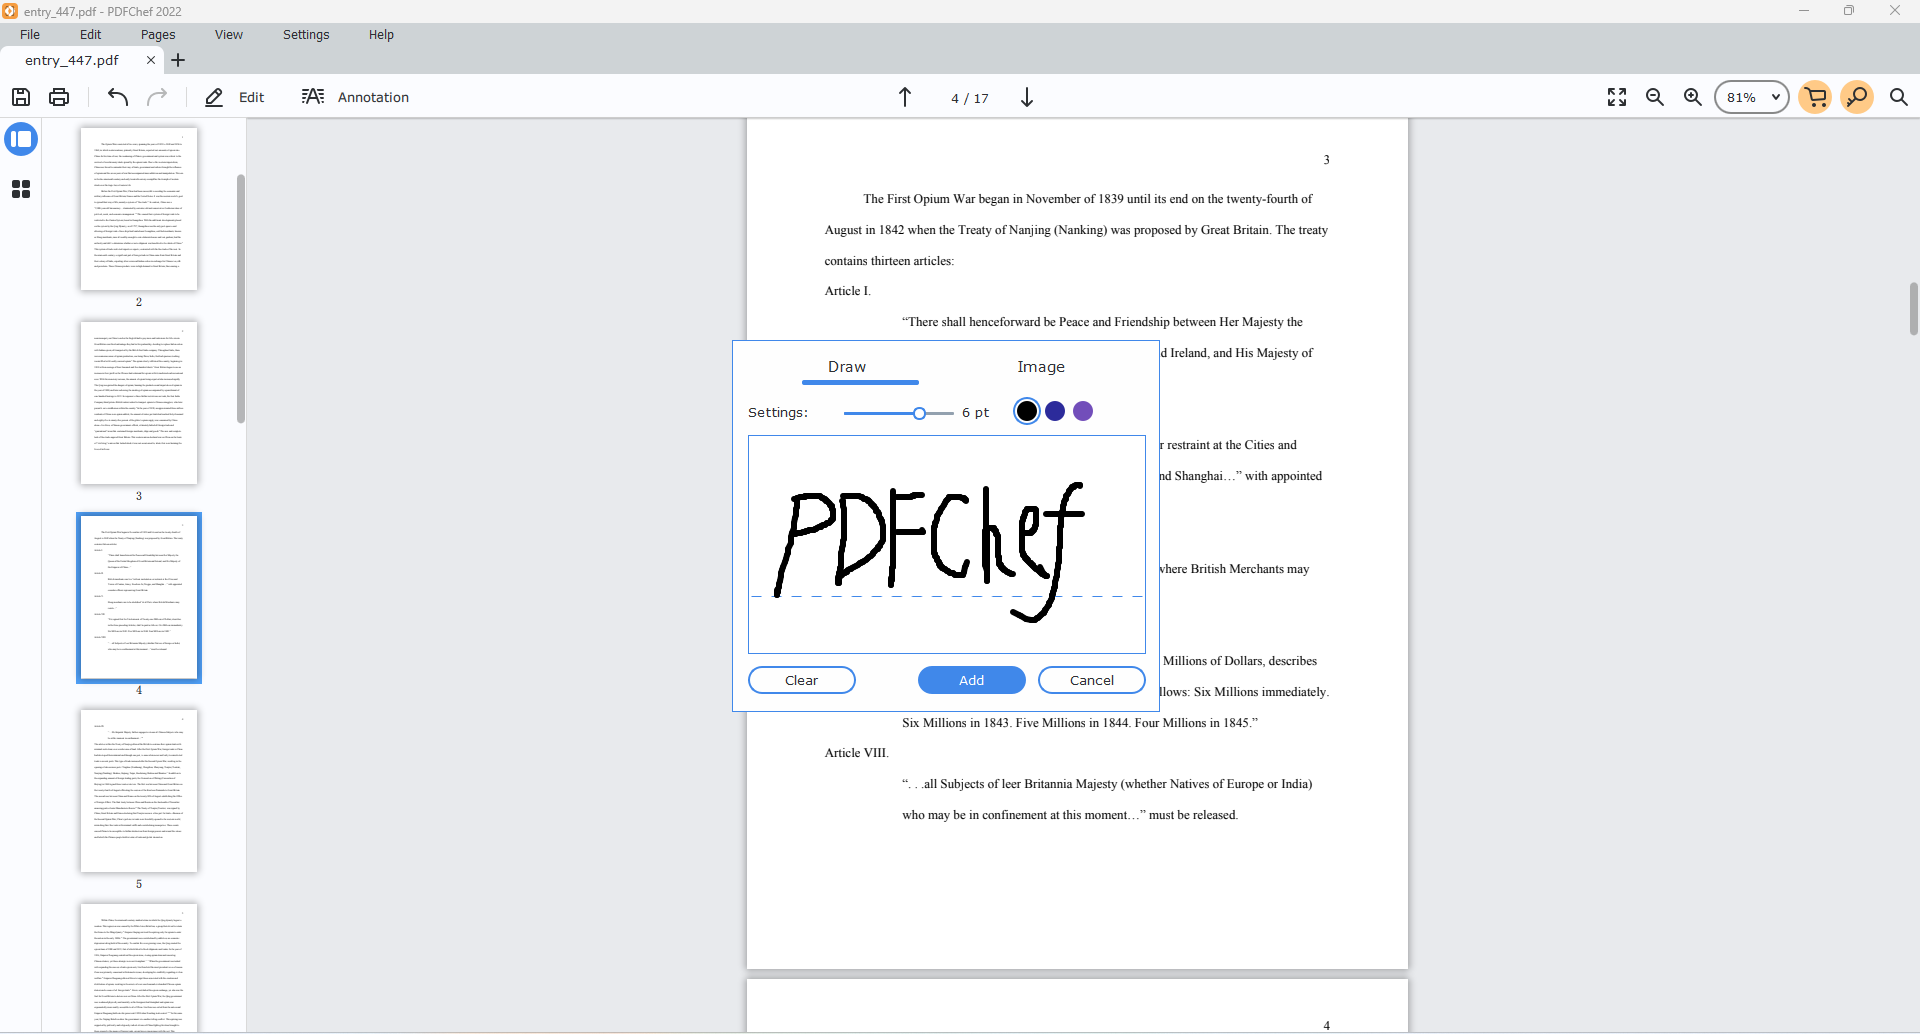This screenshot has width=1920, height=1034.
Task: Close the entry_447.pdf tab
Action: 151,60
